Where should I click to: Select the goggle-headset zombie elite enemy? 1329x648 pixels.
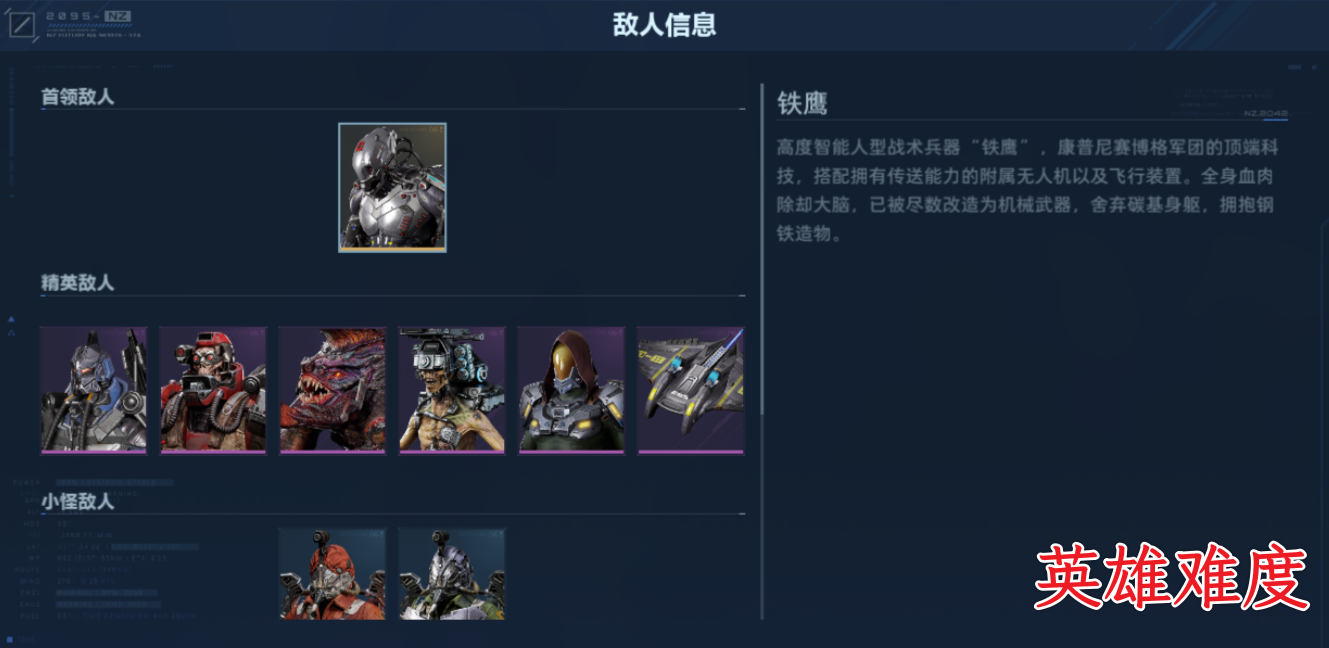[452, 390]
